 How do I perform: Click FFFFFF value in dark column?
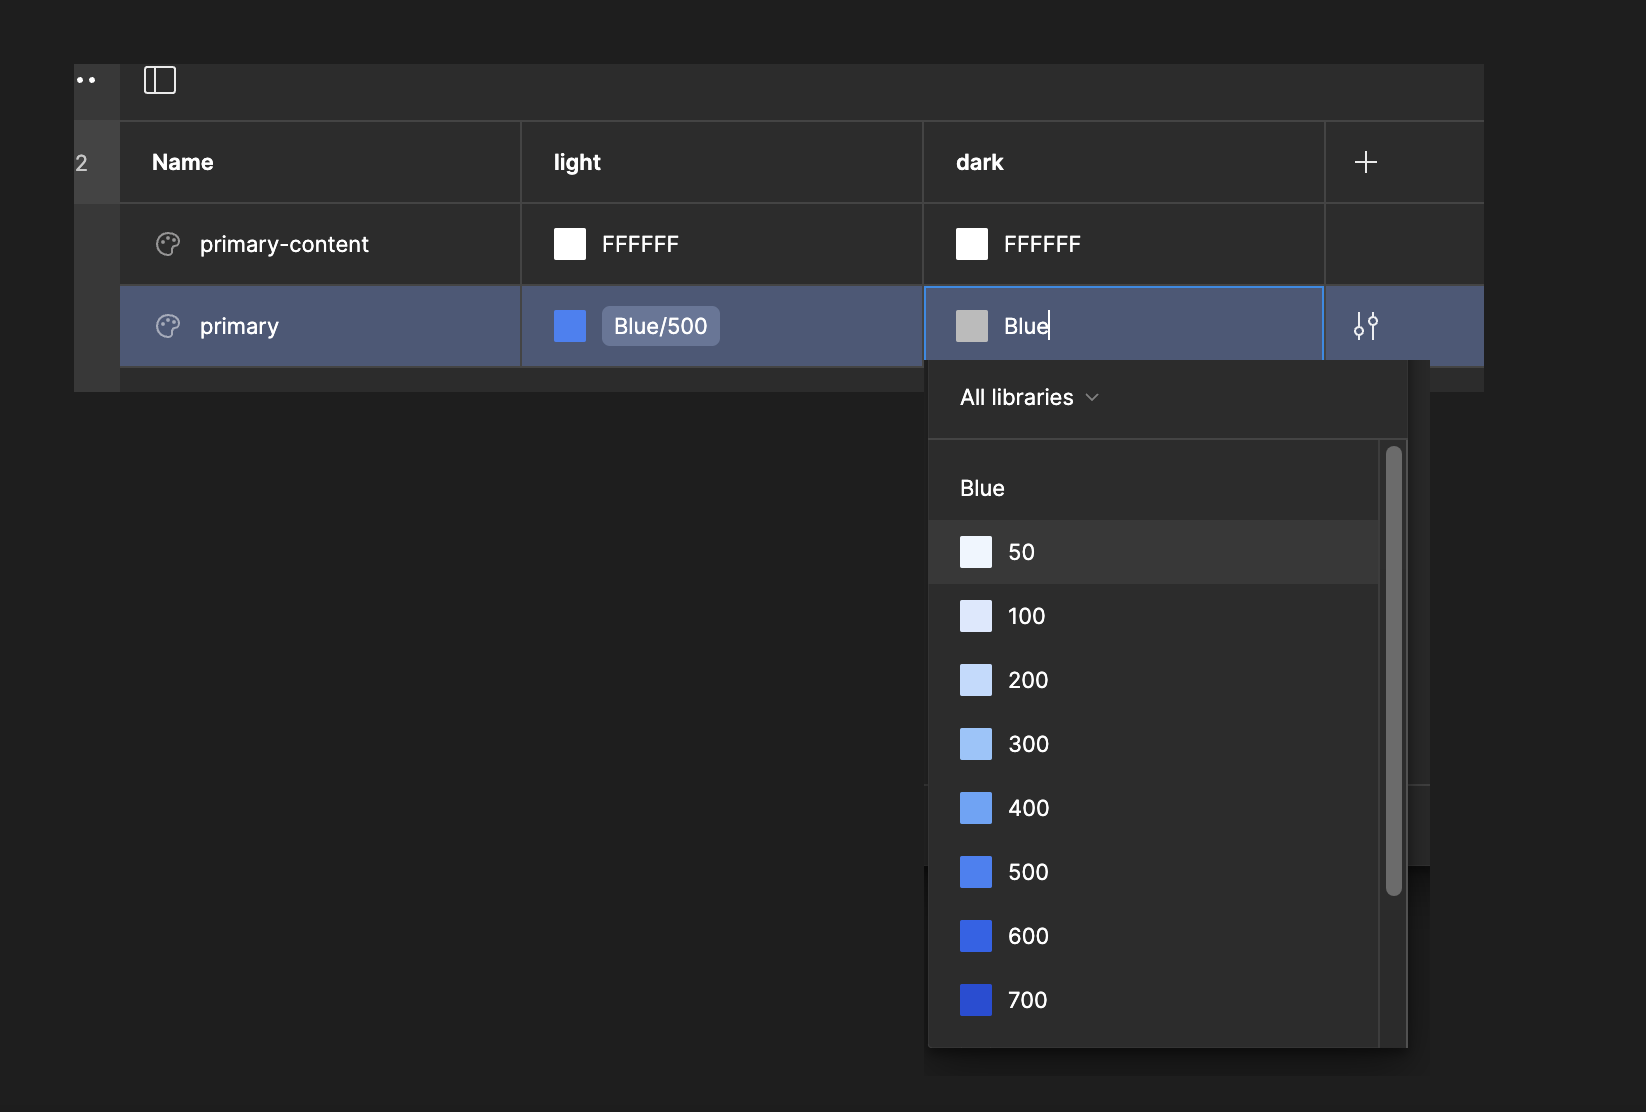point(1042,244)
